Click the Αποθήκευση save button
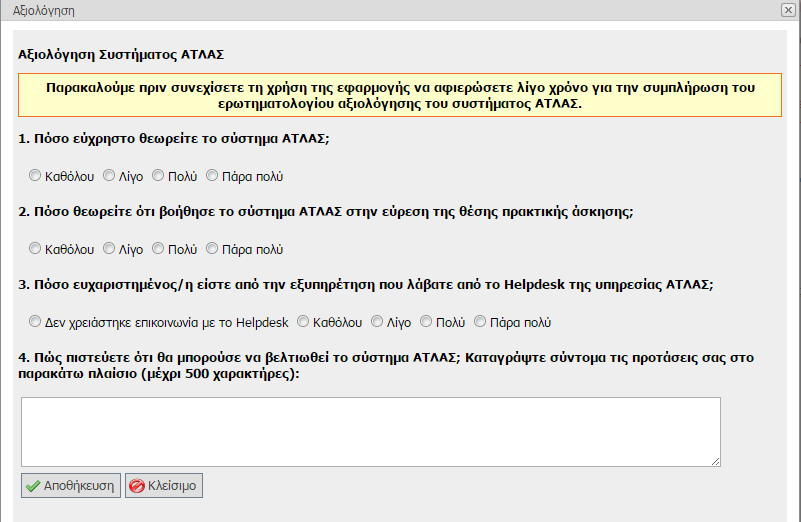The height and width of the screenshot is (522, 801). (x=71, y=485)
